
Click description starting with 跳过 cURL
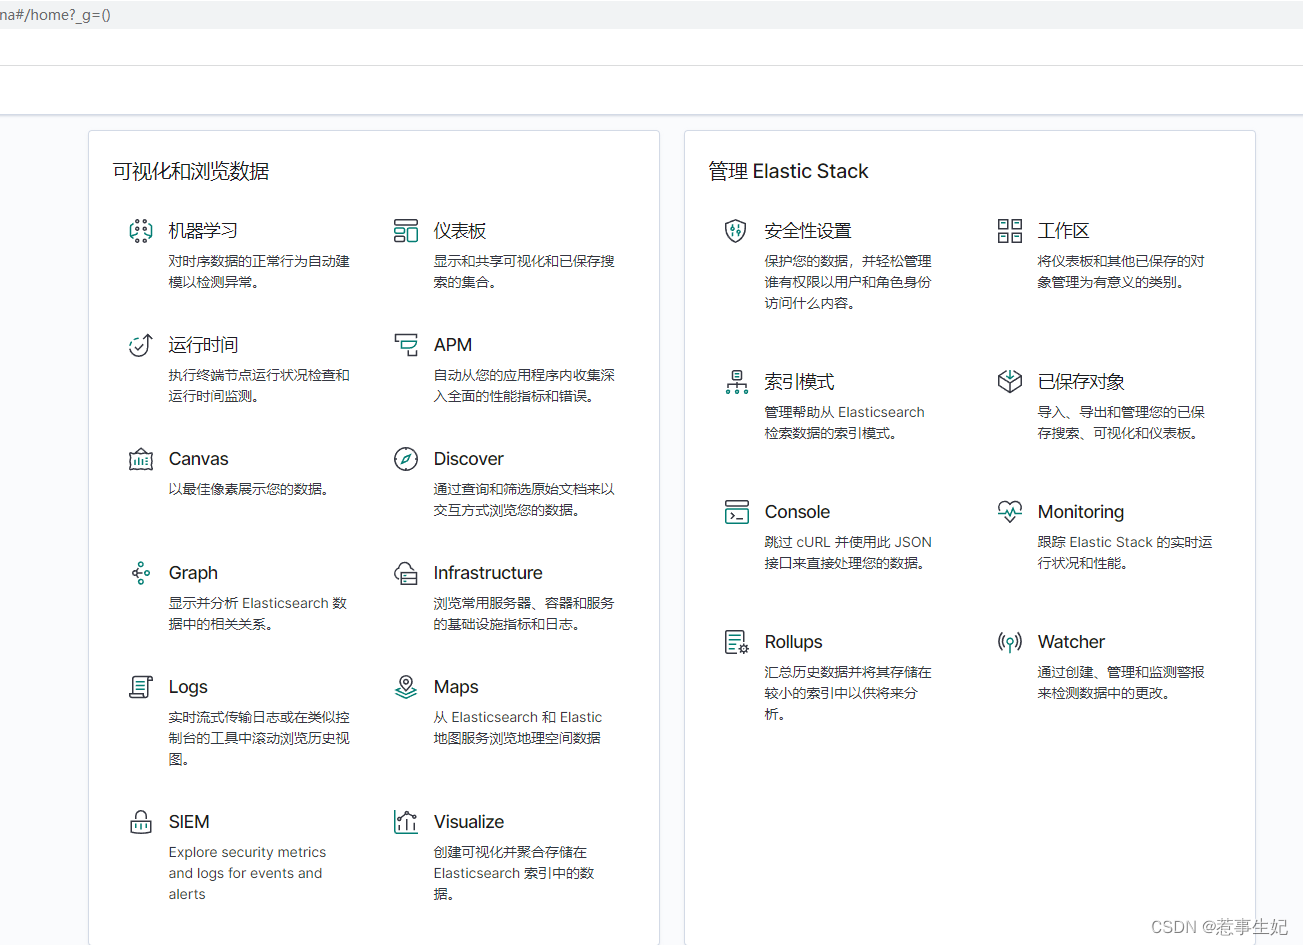[x=848, y=552]
